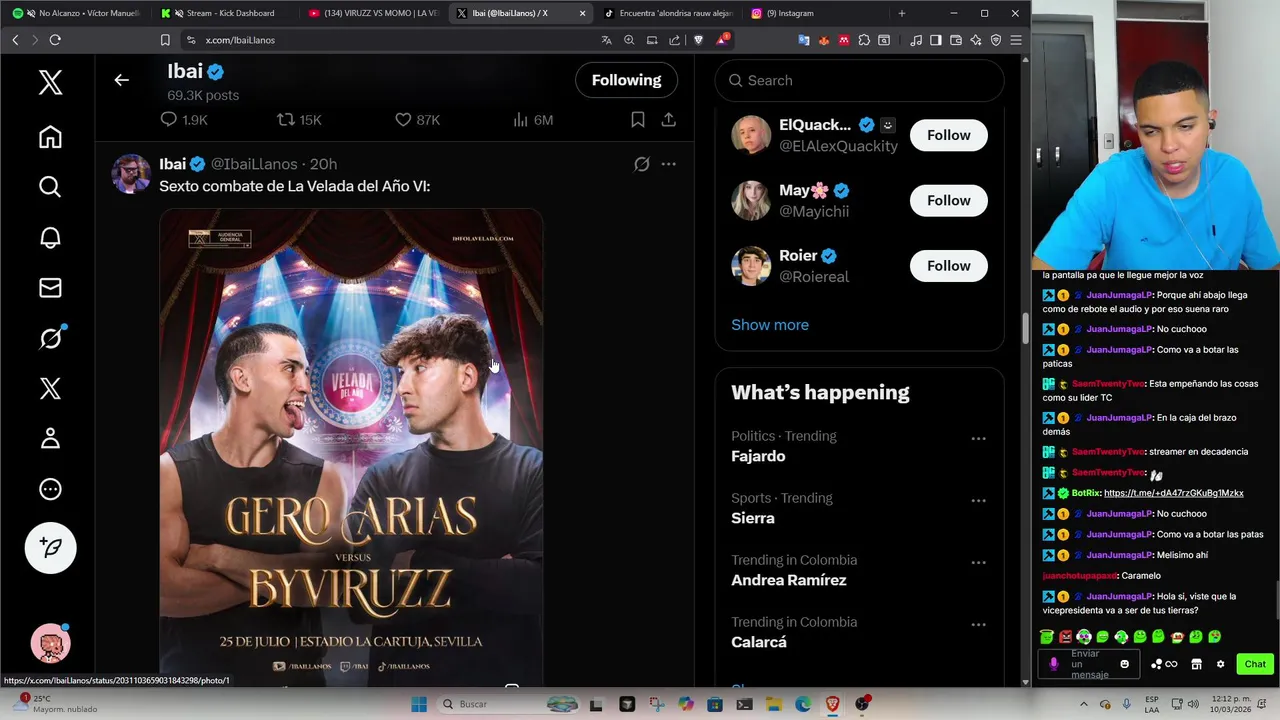Viewport: 1280px width, 720px height.
Task: Open the Fajardo trending topic
Action: [x=758, y=456]
